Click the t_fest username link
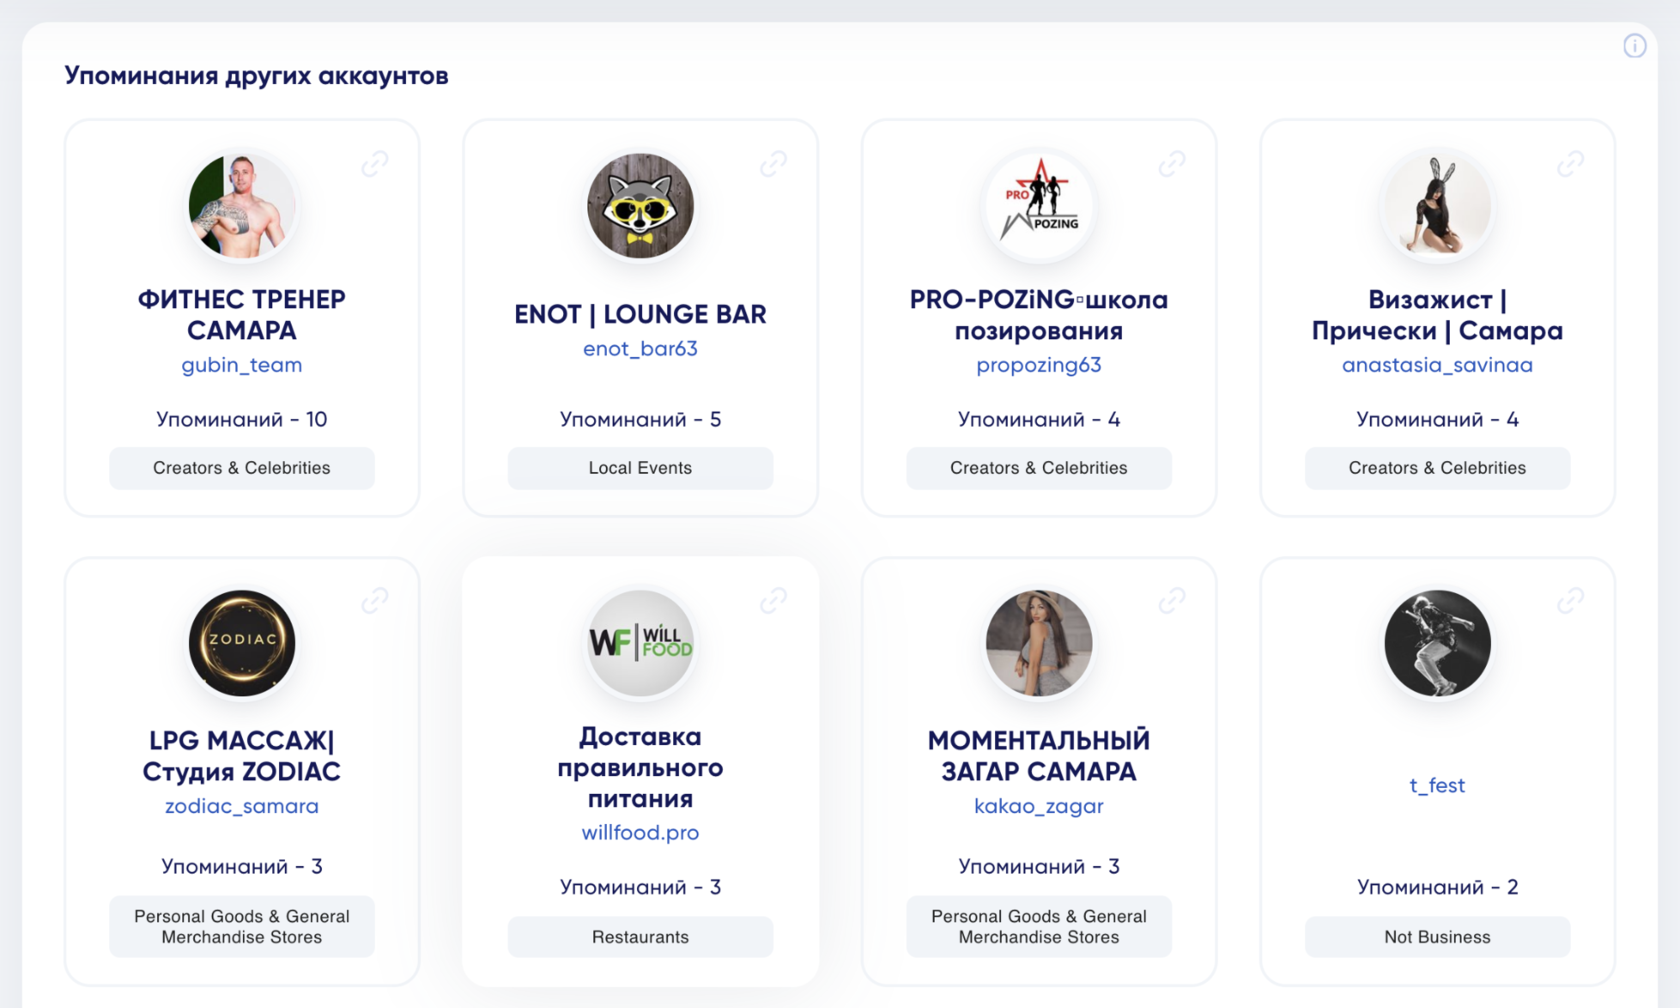The height and width of the screenshot is (1008, 1680). click(1437, 785)
